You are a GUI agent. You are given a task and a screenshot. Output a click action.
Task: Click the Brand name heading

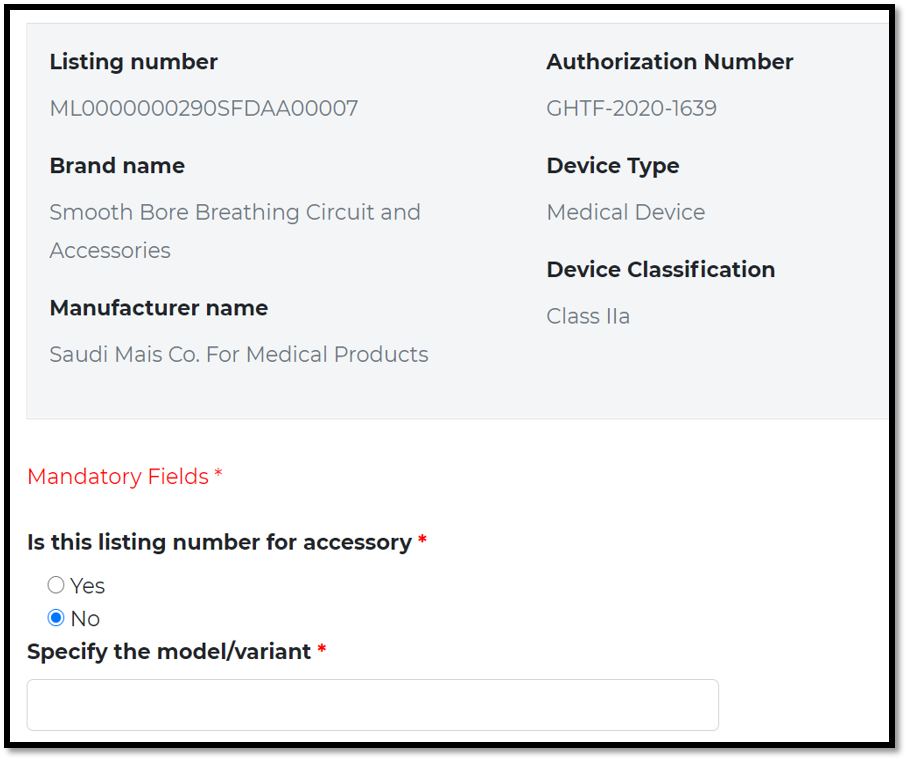tap(117, 166)
